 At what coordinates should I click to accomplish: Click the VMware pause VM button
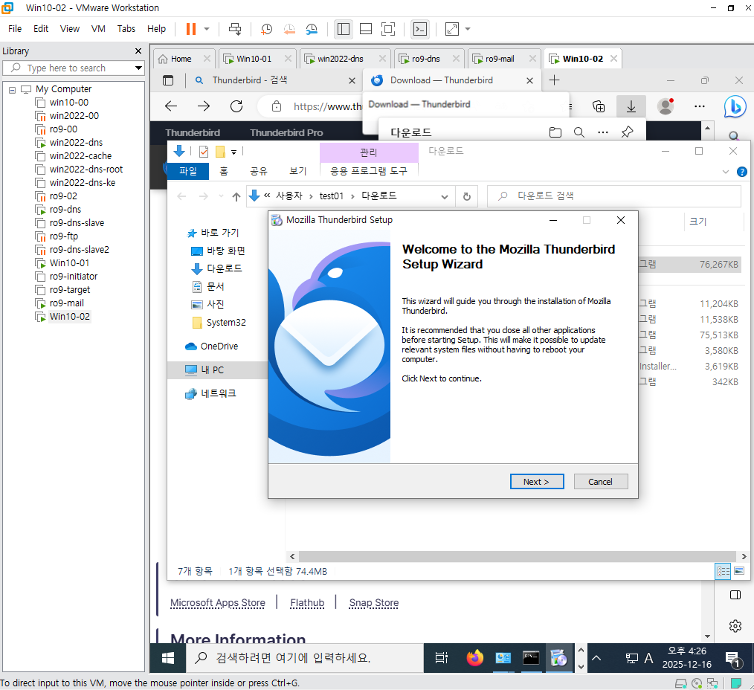(x=191, y=29)
